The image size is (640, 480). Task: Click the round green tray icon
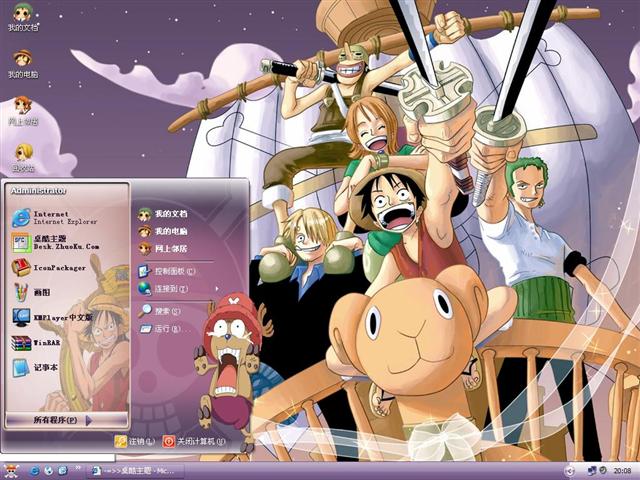point(602,471)
